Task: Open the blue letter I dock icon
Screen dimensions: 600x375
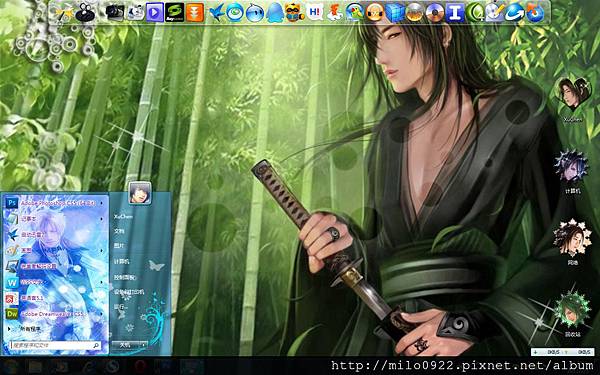Action: pos(455,13)
